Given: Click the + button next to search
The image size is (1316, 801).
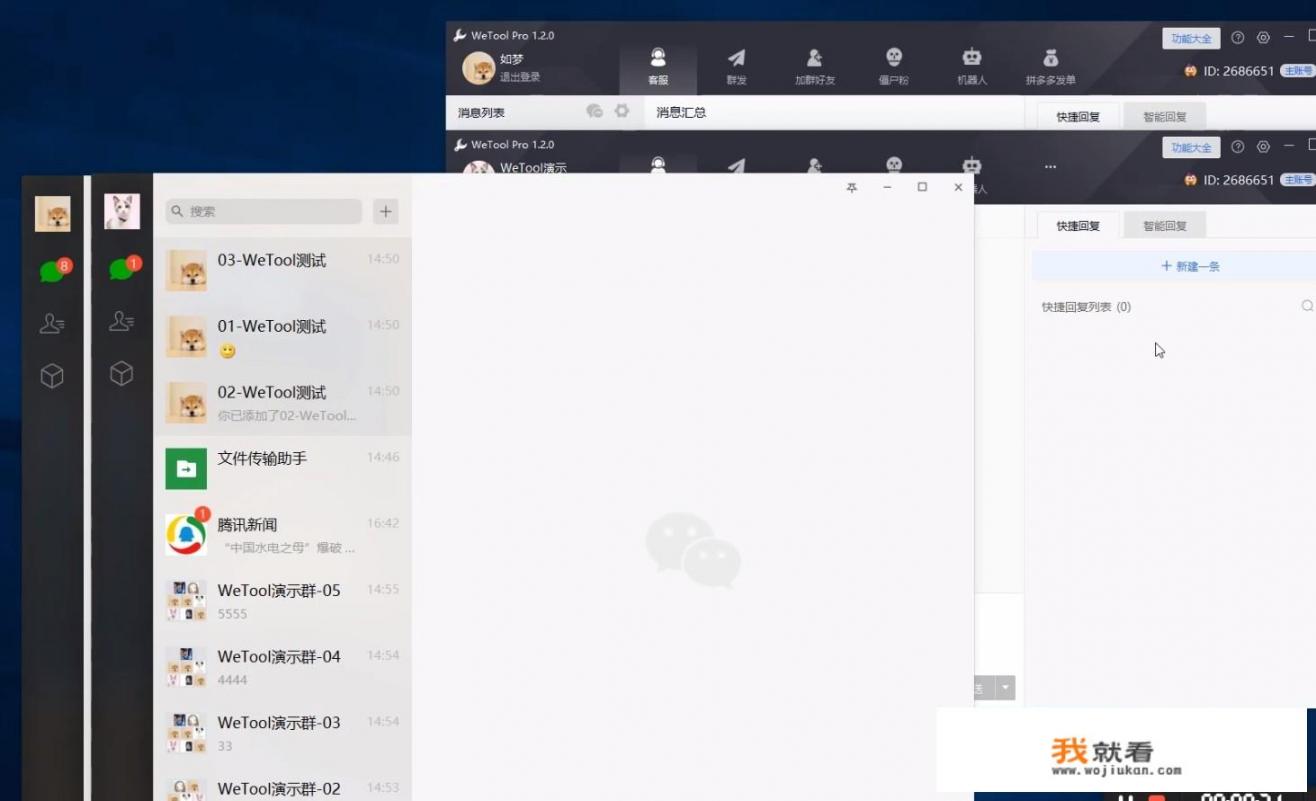Looking at the screenshot, I should (x=386, y=211).
